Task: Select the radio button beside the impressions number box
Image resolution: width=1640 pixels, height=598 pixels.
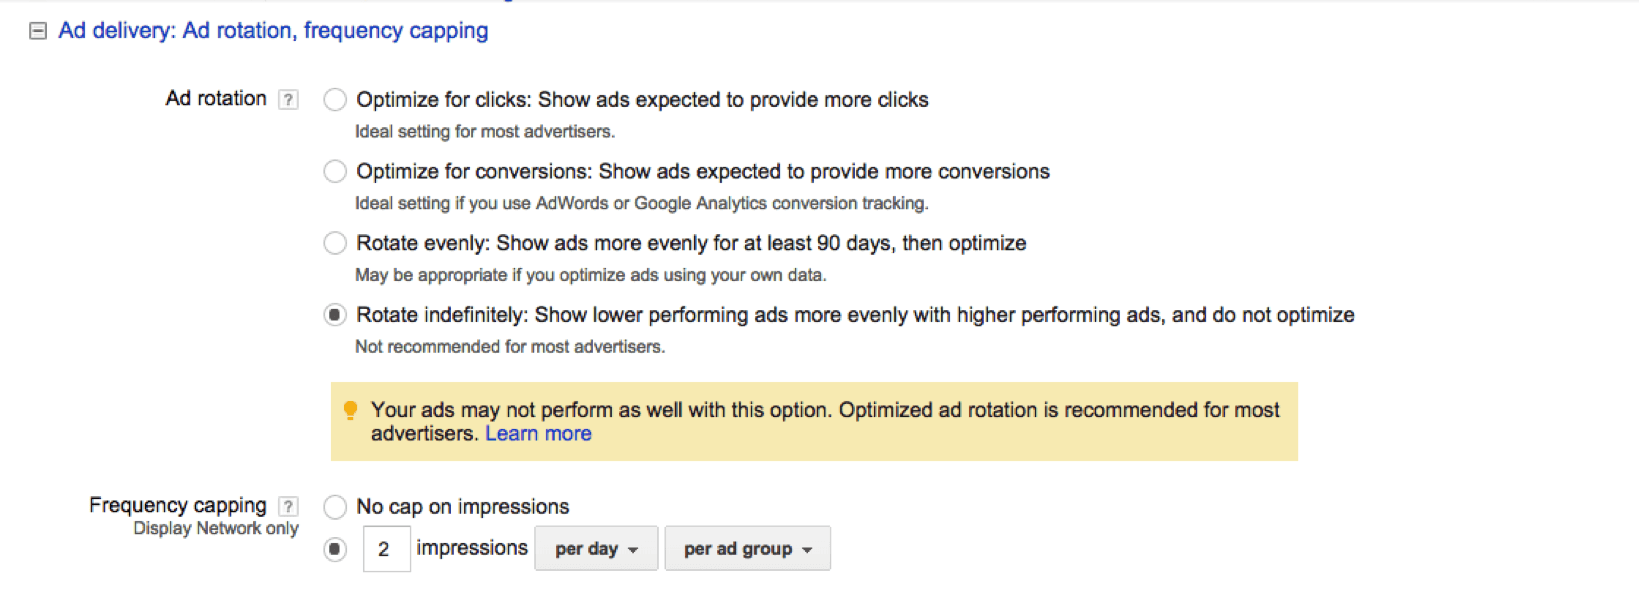Action: coord(335,549)
